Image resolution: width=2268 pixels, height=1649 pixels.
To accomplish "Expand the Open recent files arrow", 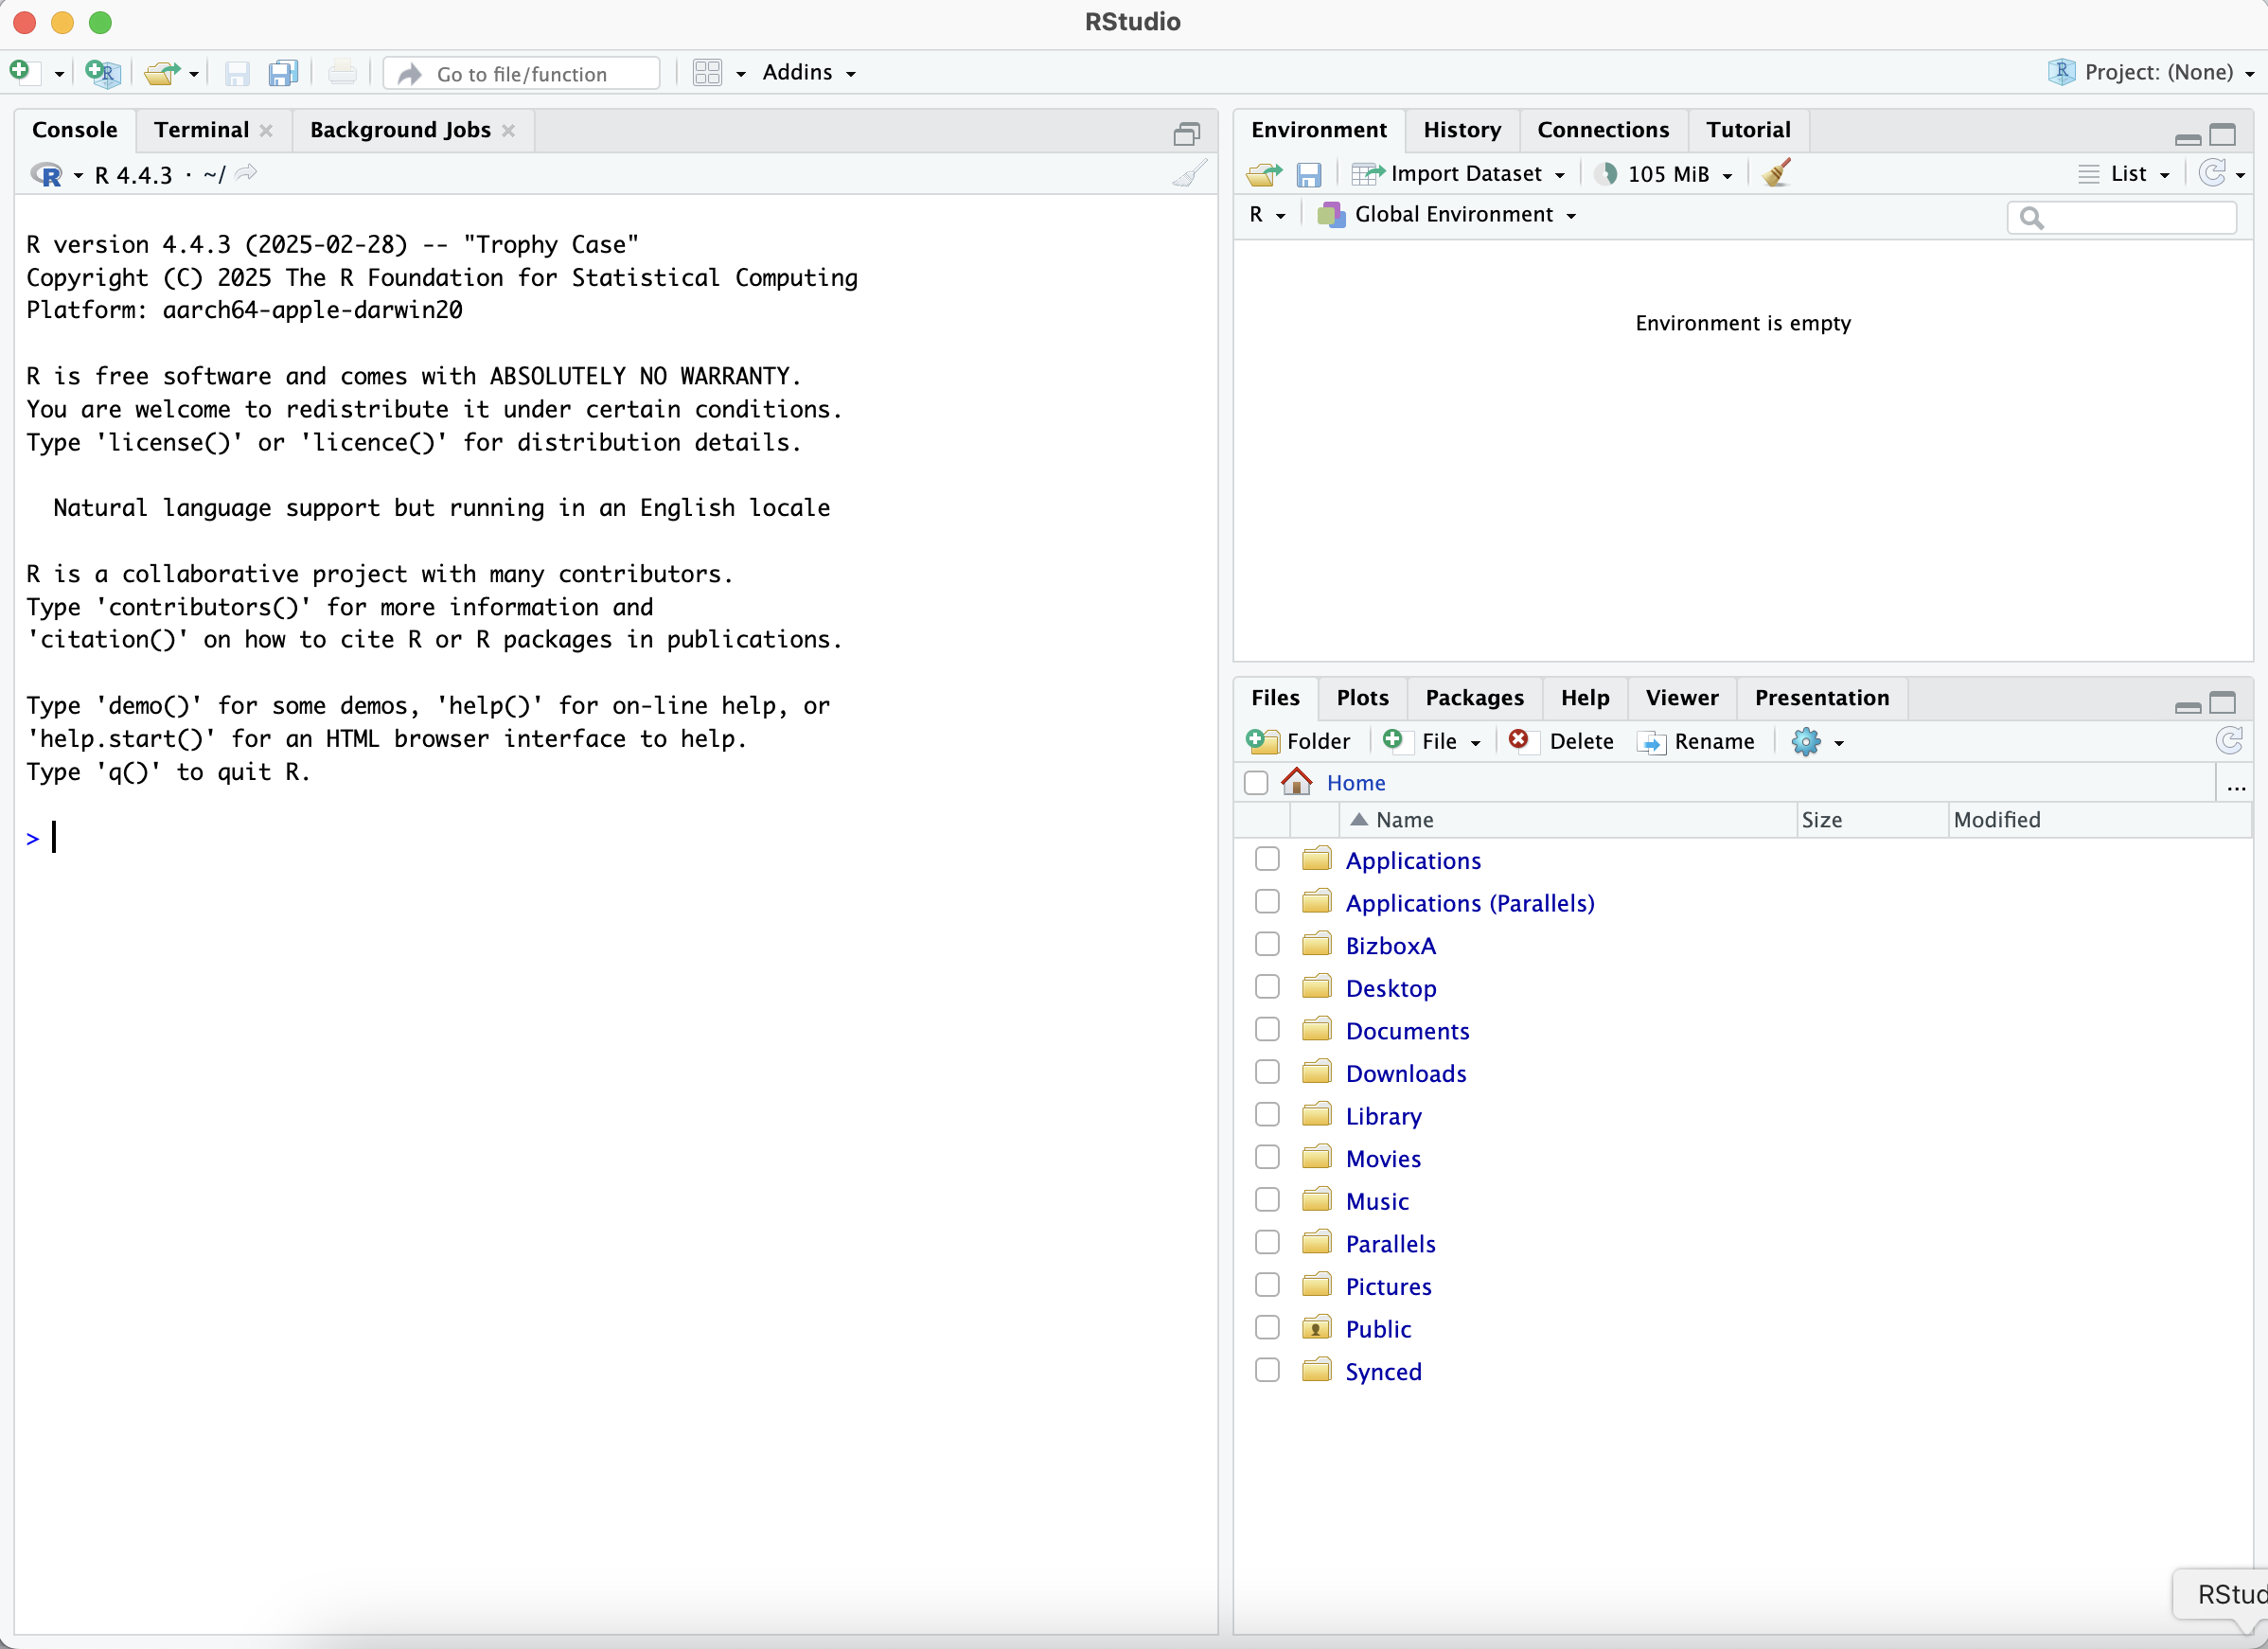I will 194,74.
